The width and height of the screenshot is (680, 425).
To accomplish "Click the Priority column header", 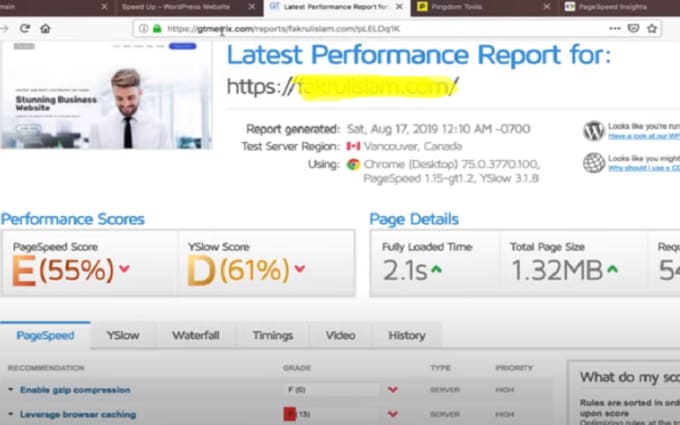I will (514, 368).
